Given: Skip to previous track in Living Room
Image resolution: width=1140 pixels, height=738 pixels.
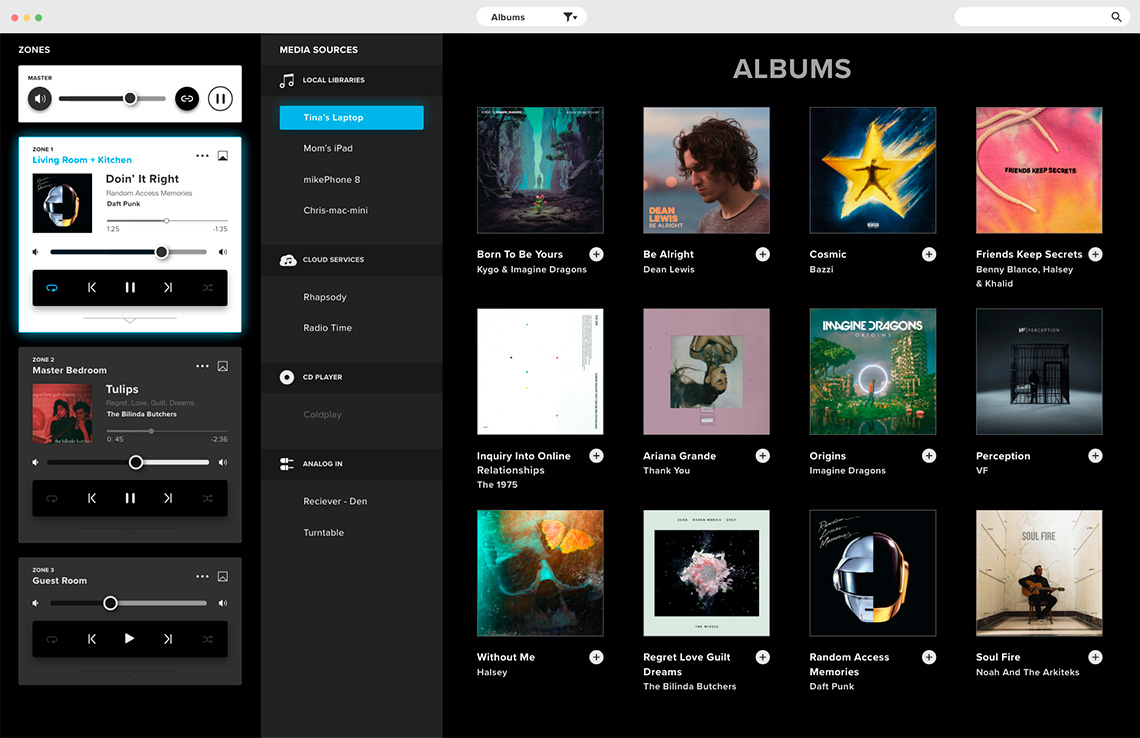Looking at the screenshot, I should [92, 288].
